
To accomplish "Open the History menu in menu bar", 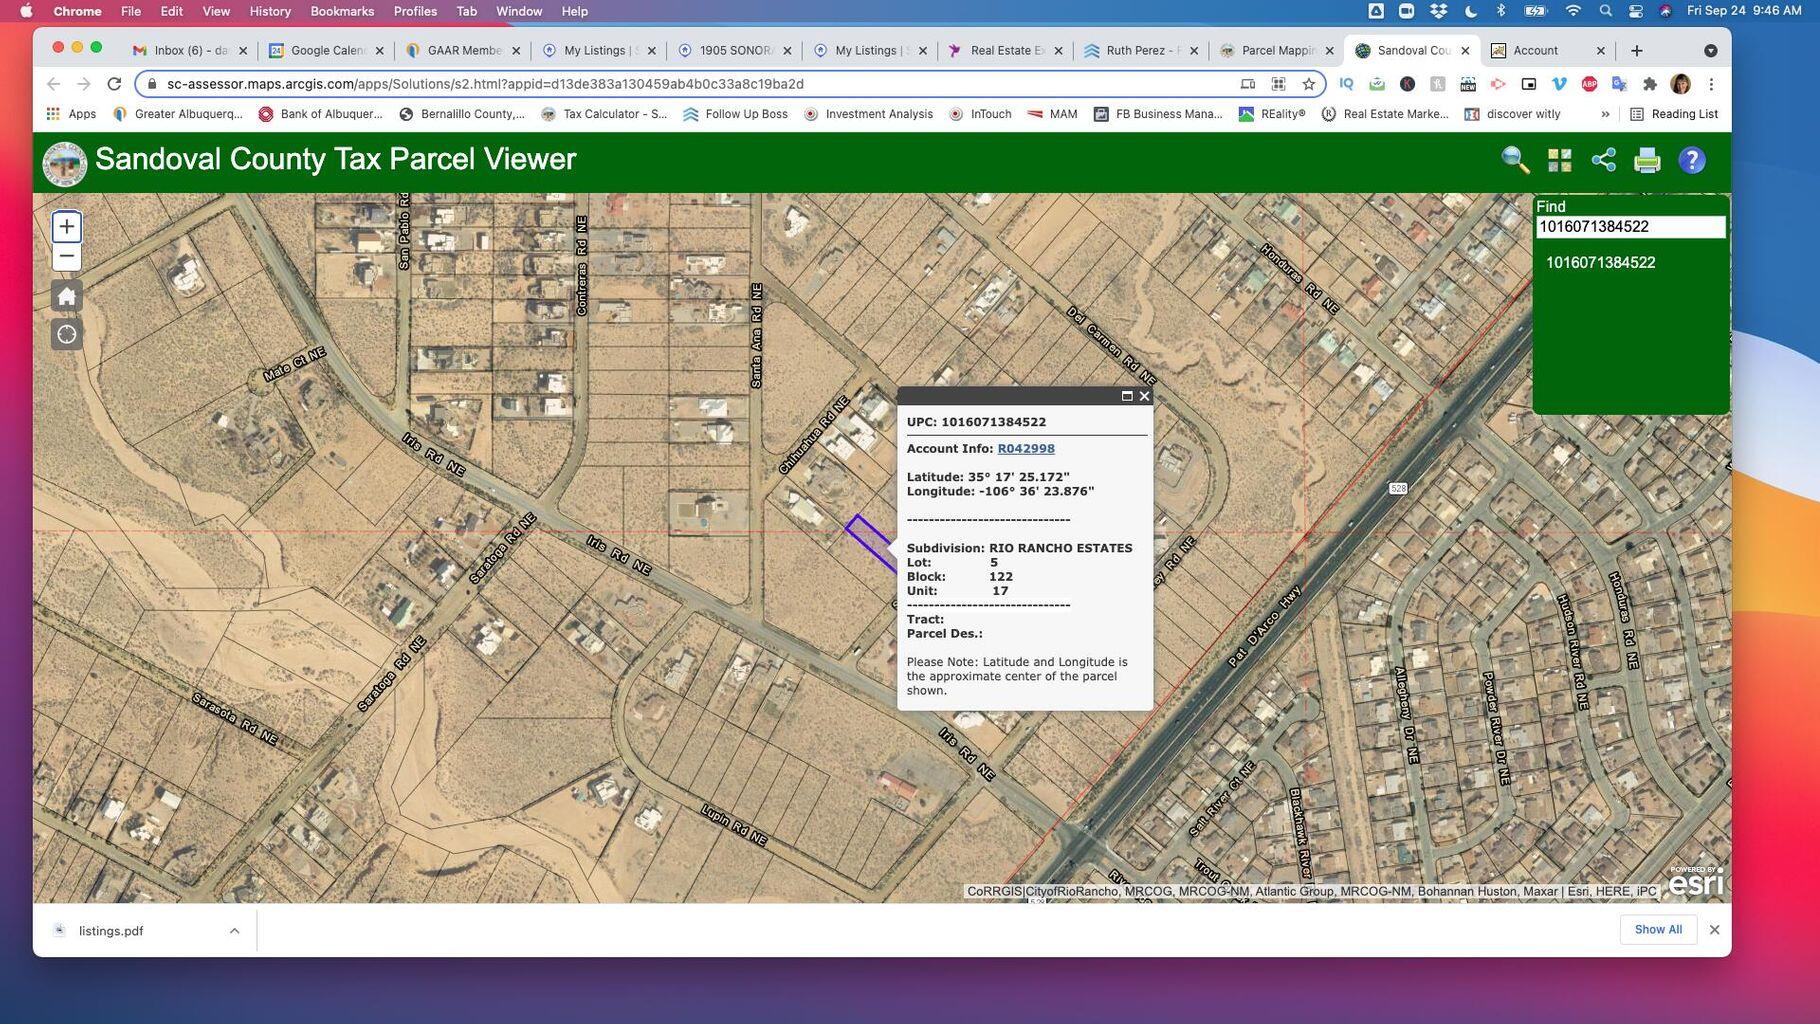I will pos(270,11).
